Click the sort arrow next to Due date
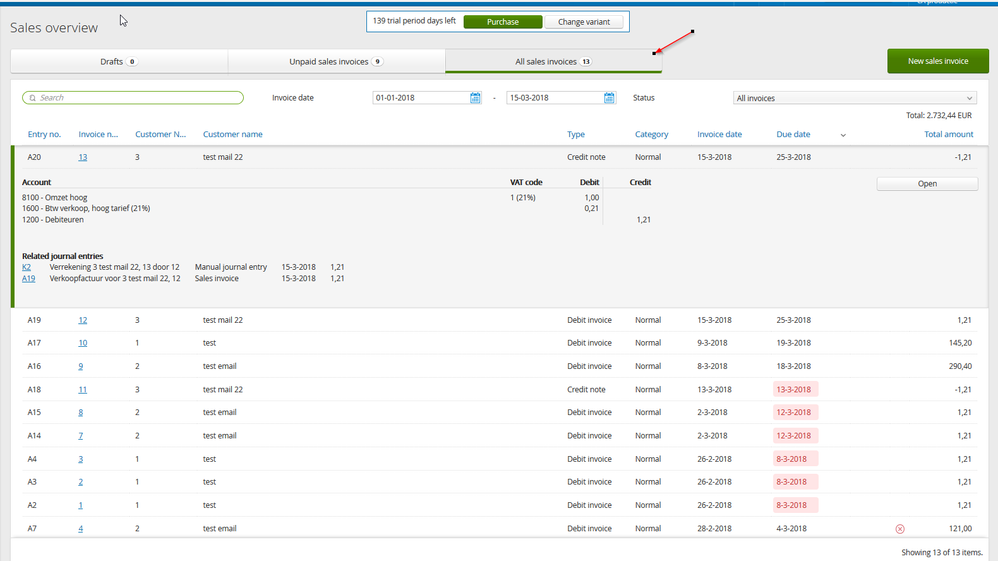The image size is (998, 561). coord(843,135)
